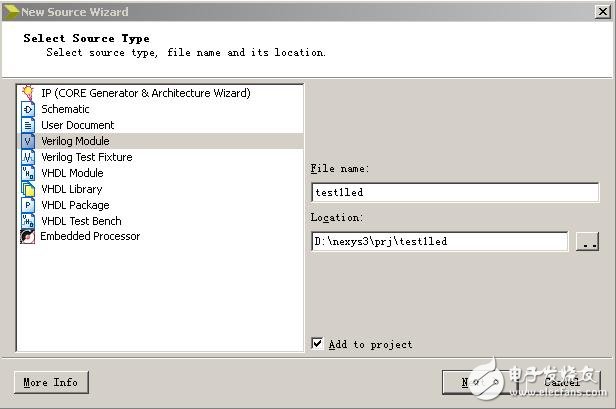Open the location browse button
The width and height of the screenshot is (616, 409).
click(588, 242)
